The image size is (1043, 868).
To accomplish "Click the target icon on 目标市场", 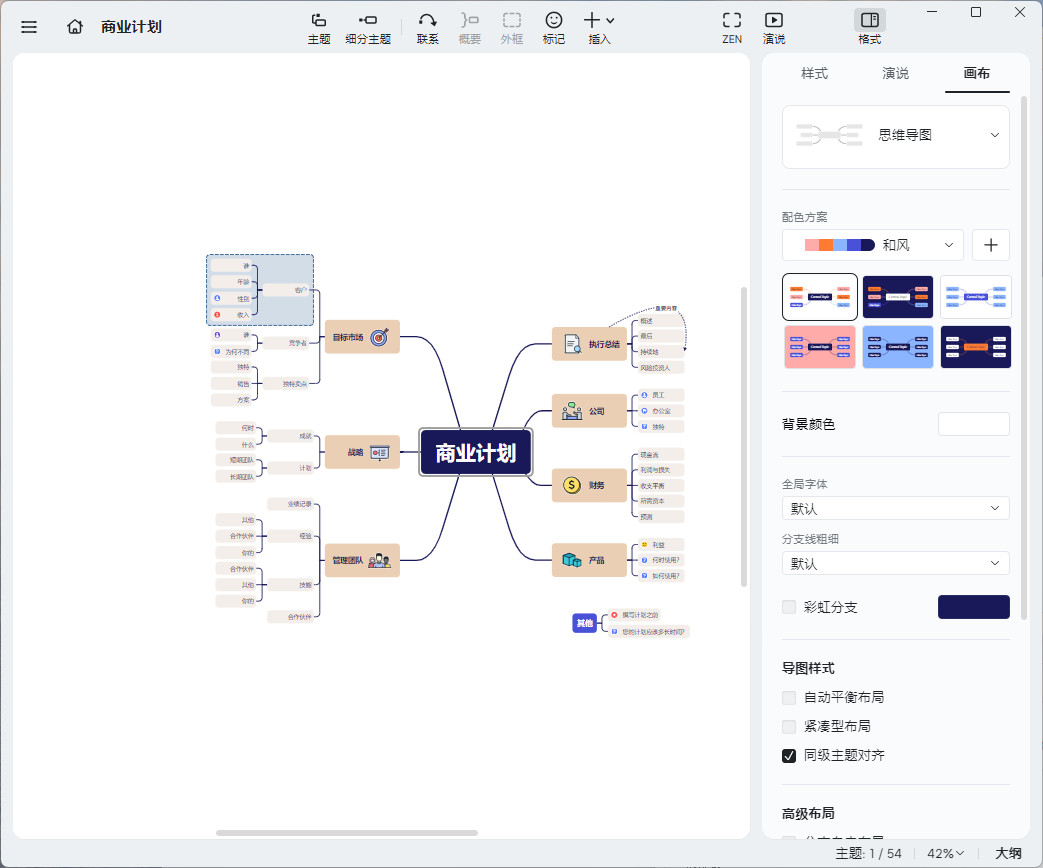I will click(379, 337).
